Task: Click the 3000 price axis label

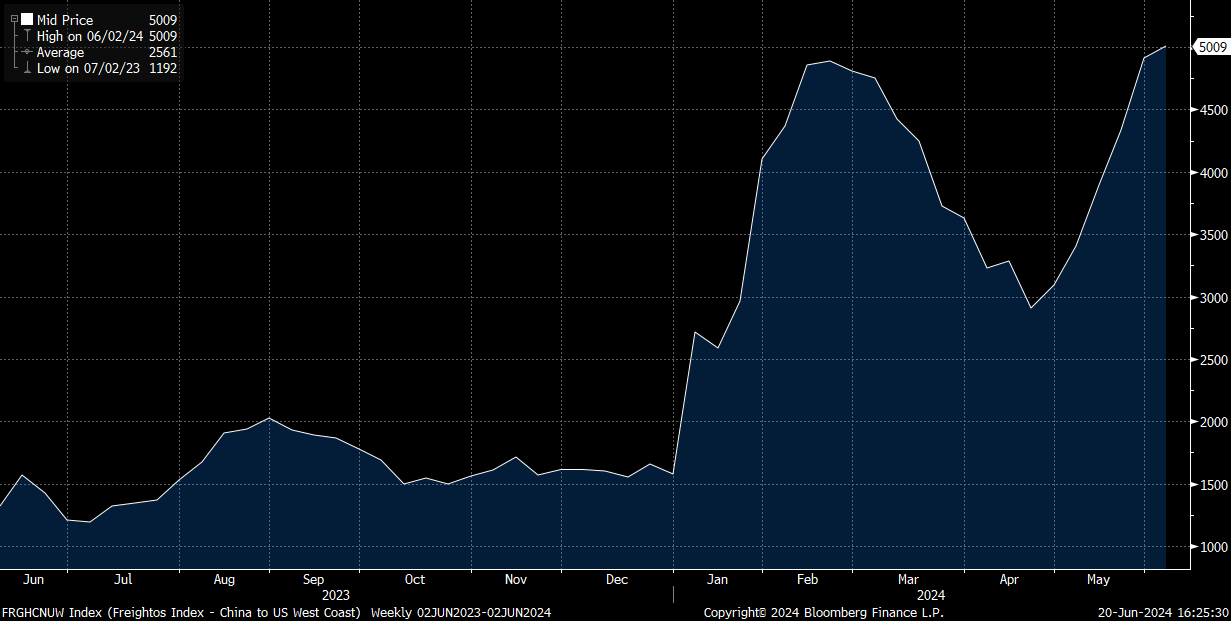Action: 1213,298
